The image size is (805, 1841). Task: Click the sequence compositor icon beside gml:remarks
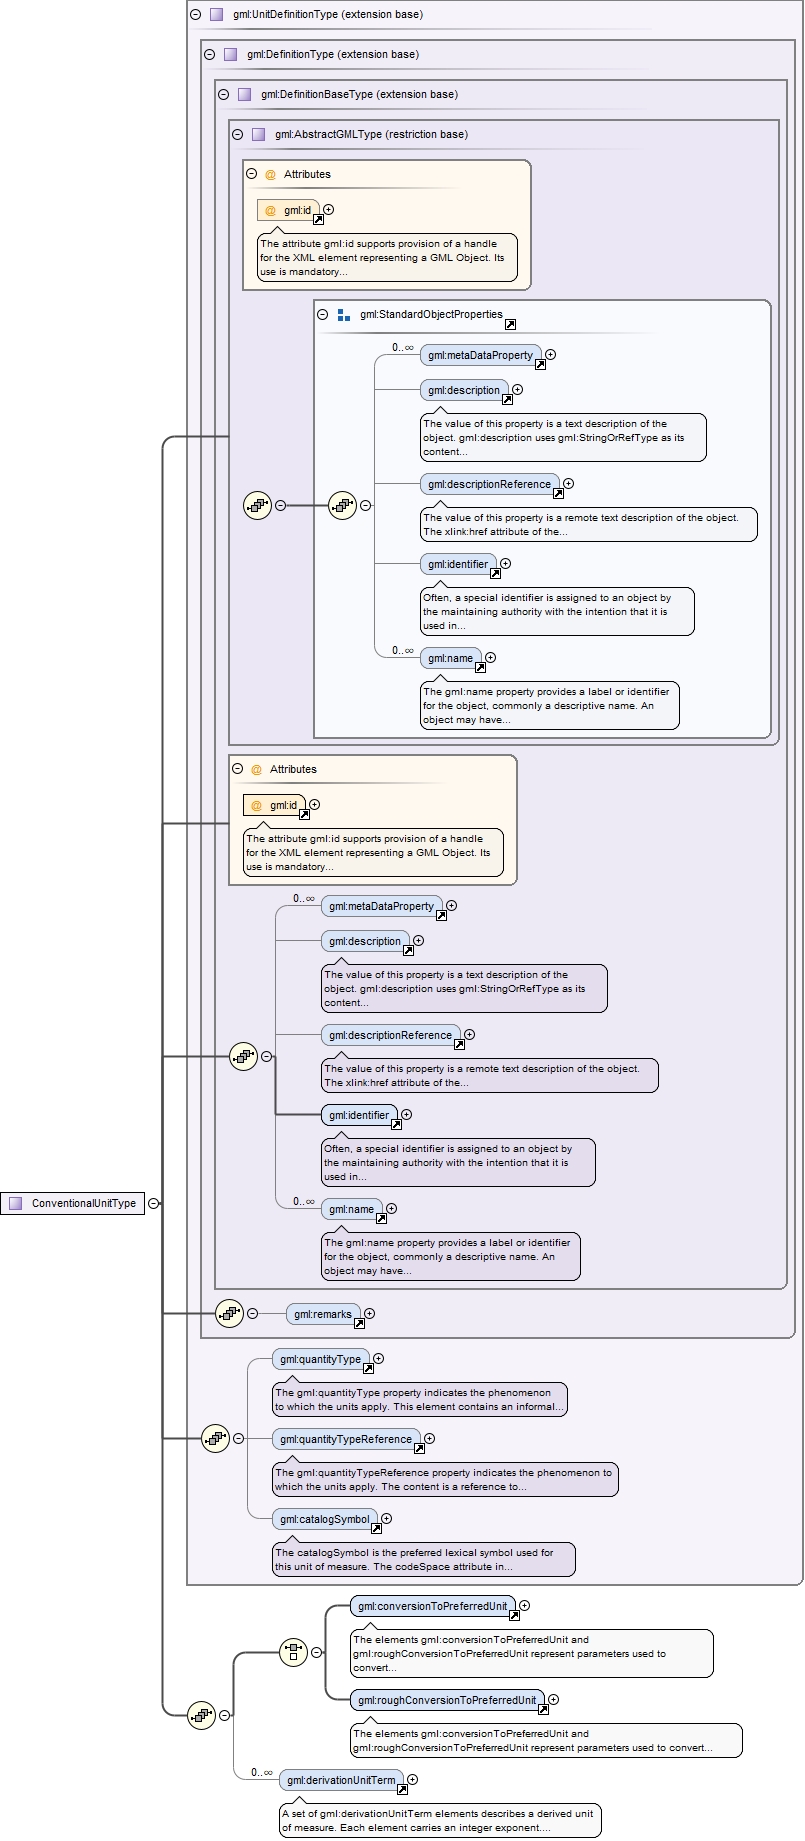click(x=229, y=1313)
